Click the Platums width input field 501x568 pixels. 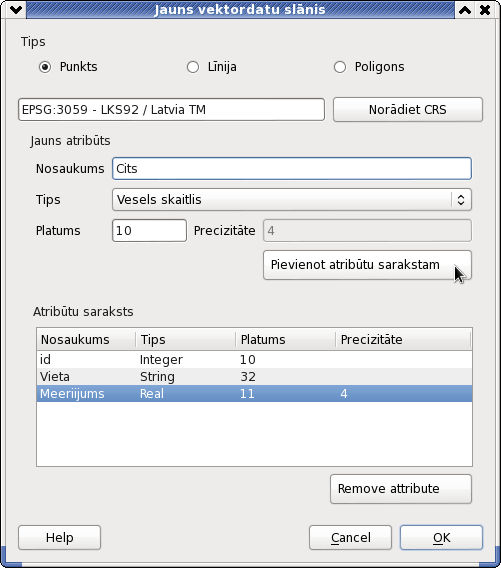pos(149,230)
